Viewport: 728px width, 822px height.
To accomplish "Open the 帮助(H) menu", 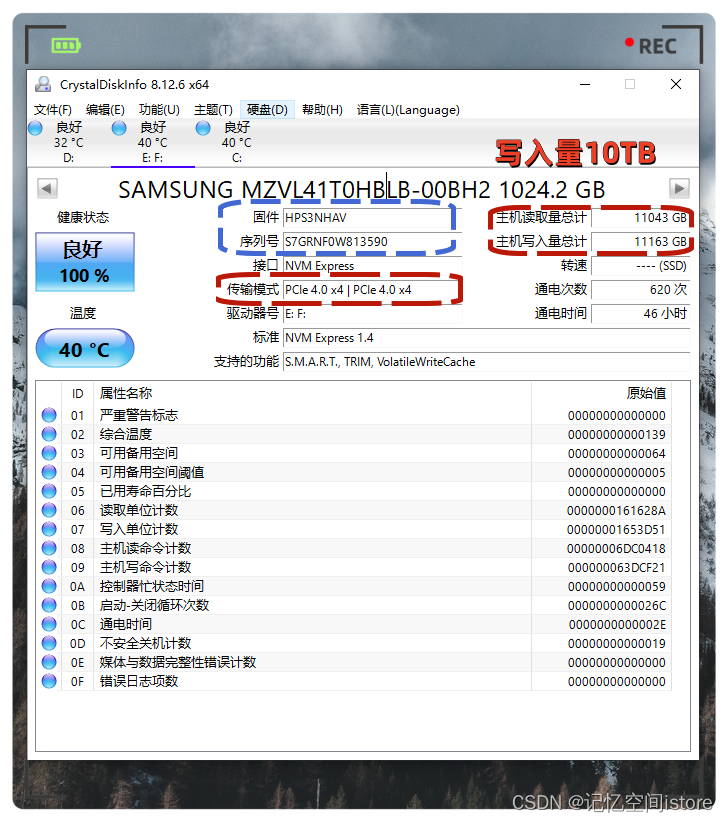I will click(322, 110).
